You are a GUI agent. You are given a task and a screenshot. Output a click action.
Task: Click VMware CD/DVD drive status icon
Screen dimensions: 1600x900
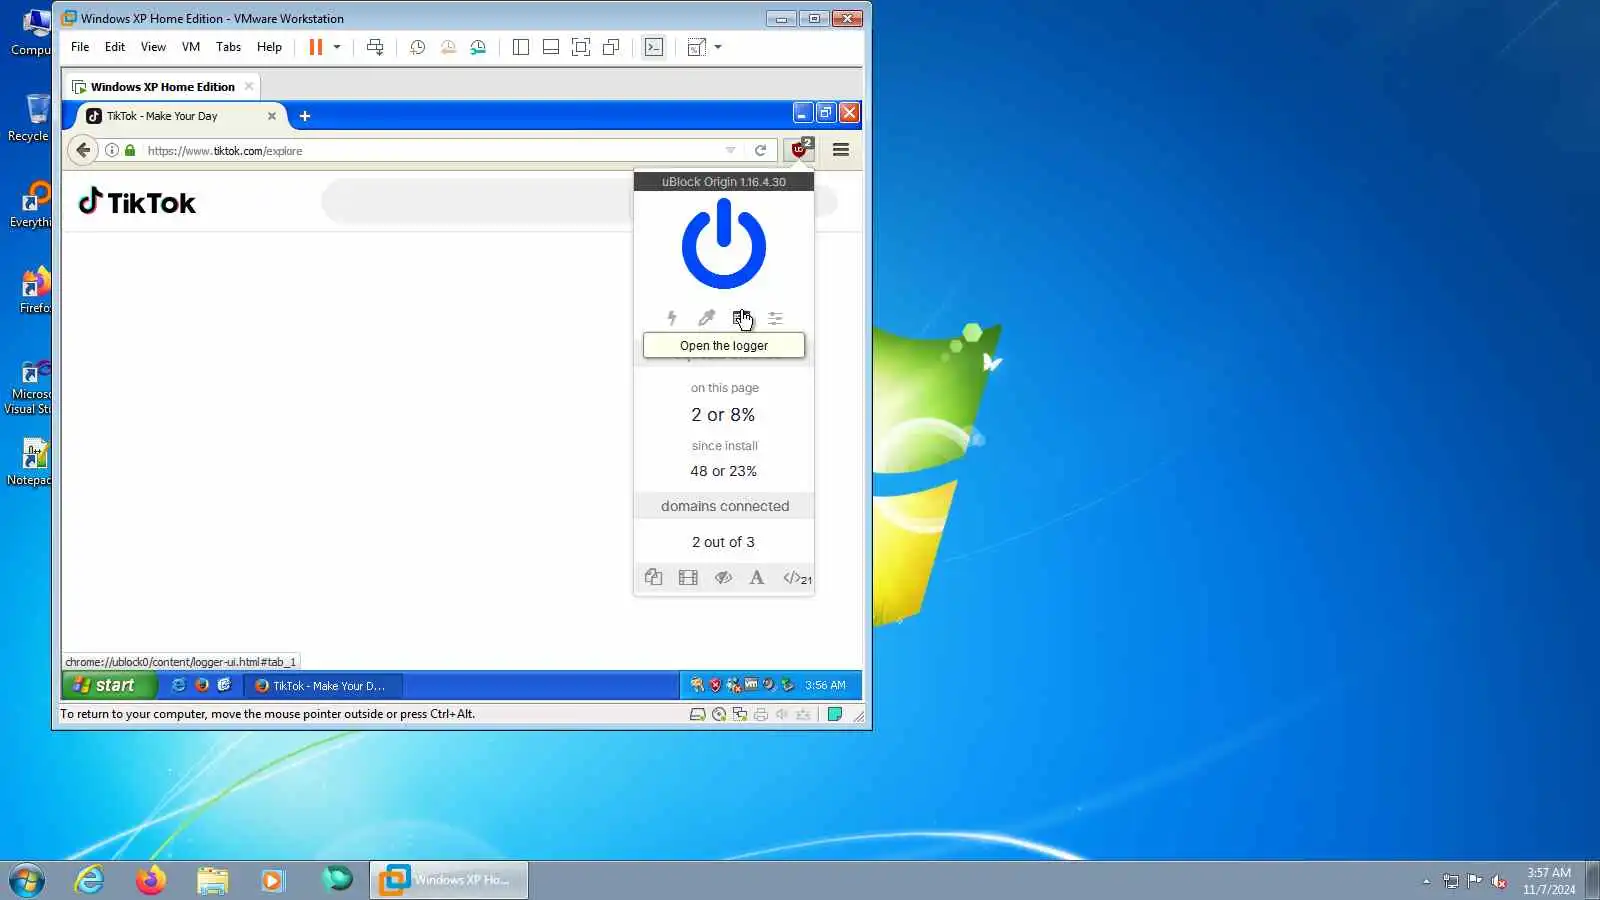719,714
